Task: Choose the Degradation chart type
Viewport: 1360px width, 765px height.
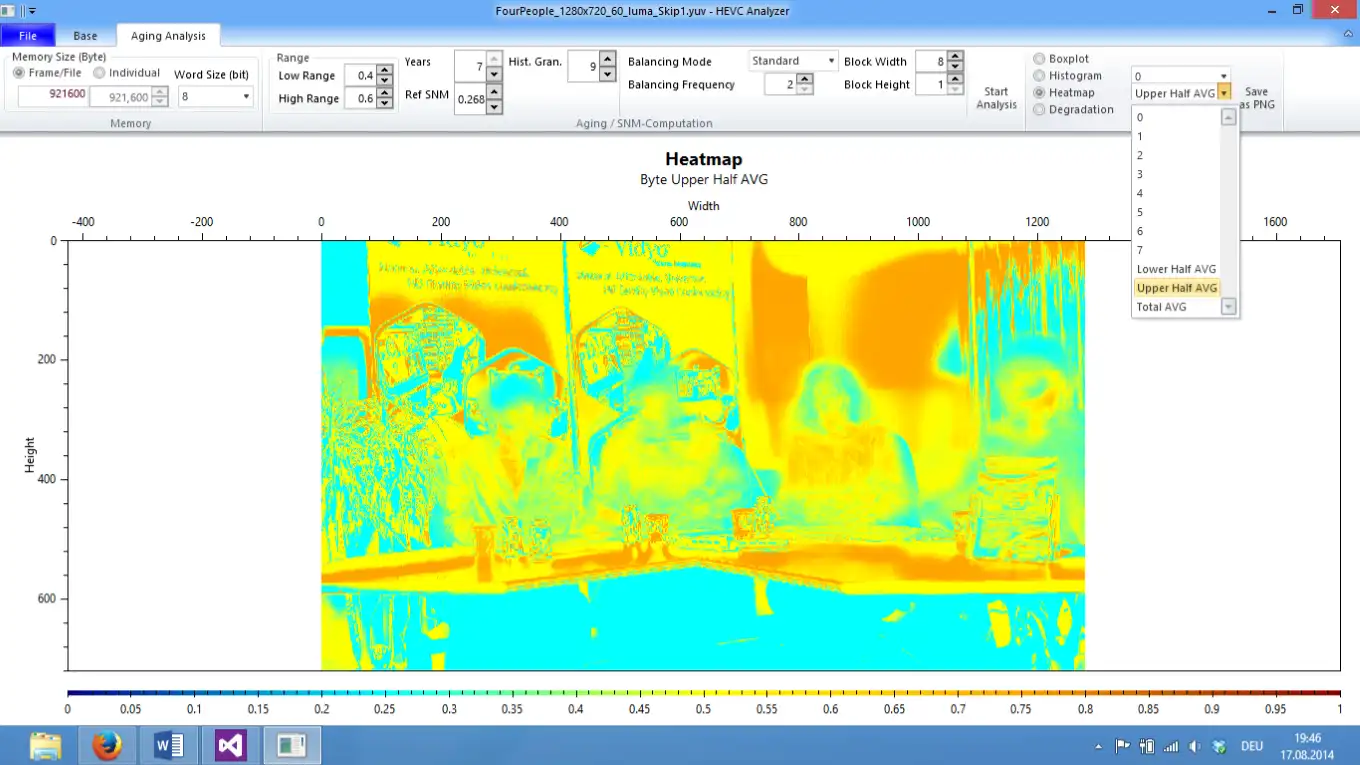Action: coord(1073,110)
